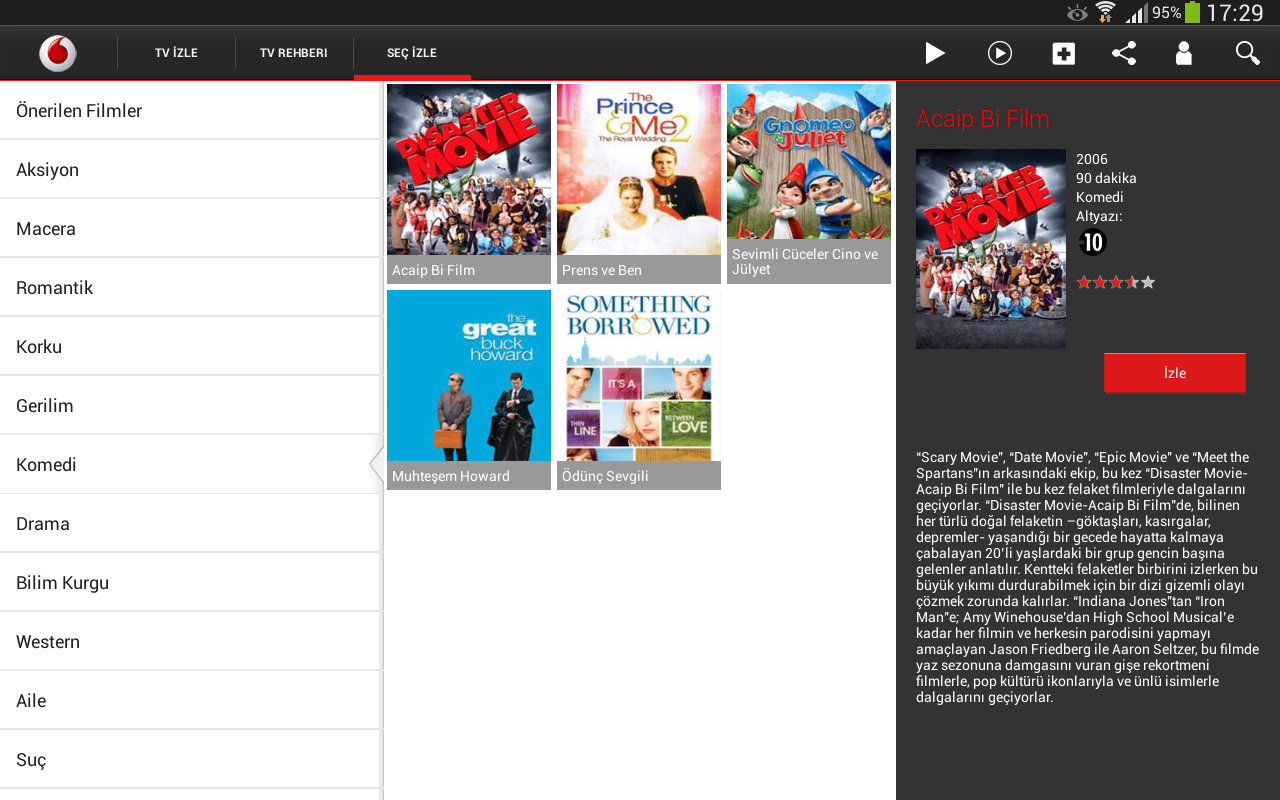
Task: Select the SEÇ İZLE tab
Action: click(412, 53)
